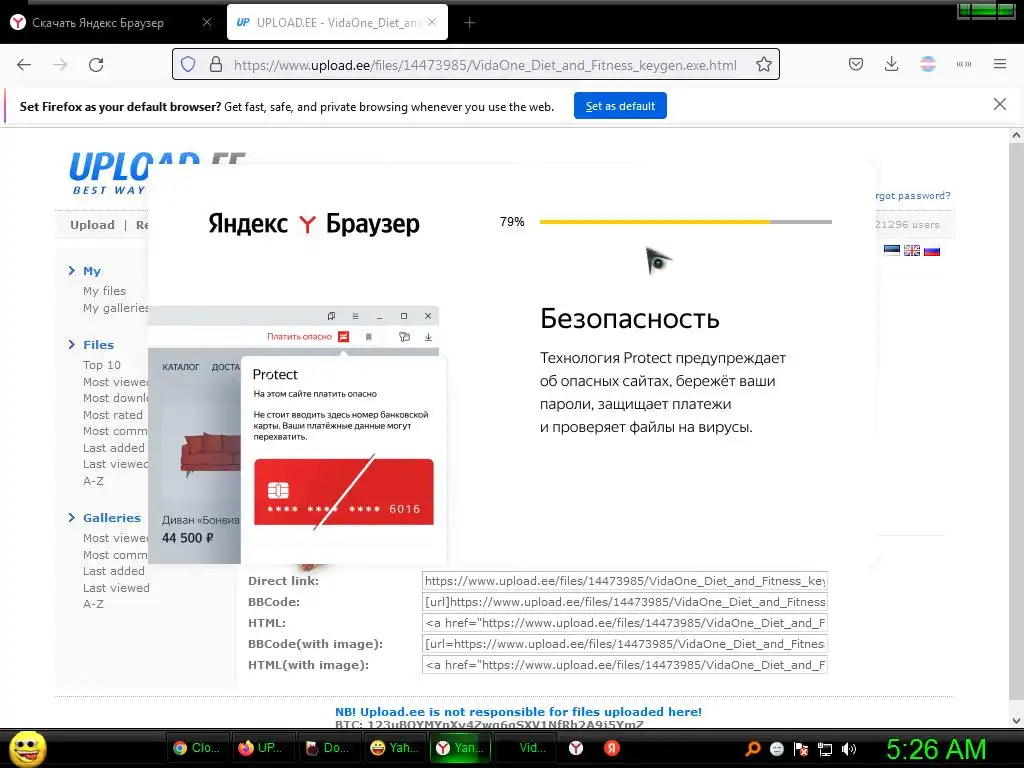
Task: Close the UPLOAD.EE tab
Action: [432, 22]
